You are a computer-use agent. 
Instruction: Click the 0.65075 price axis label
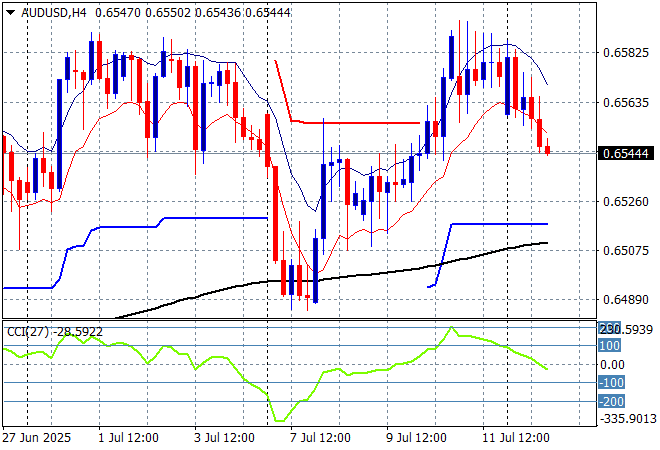click(625, 250)
